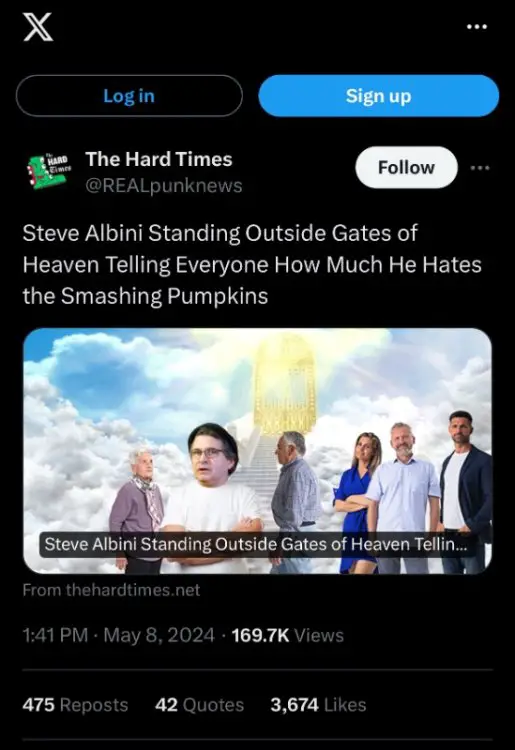Screen dimensions: 515x750
Task: Open the heaven gates article image
Action: pyautogui.click(x=257, y=451)
